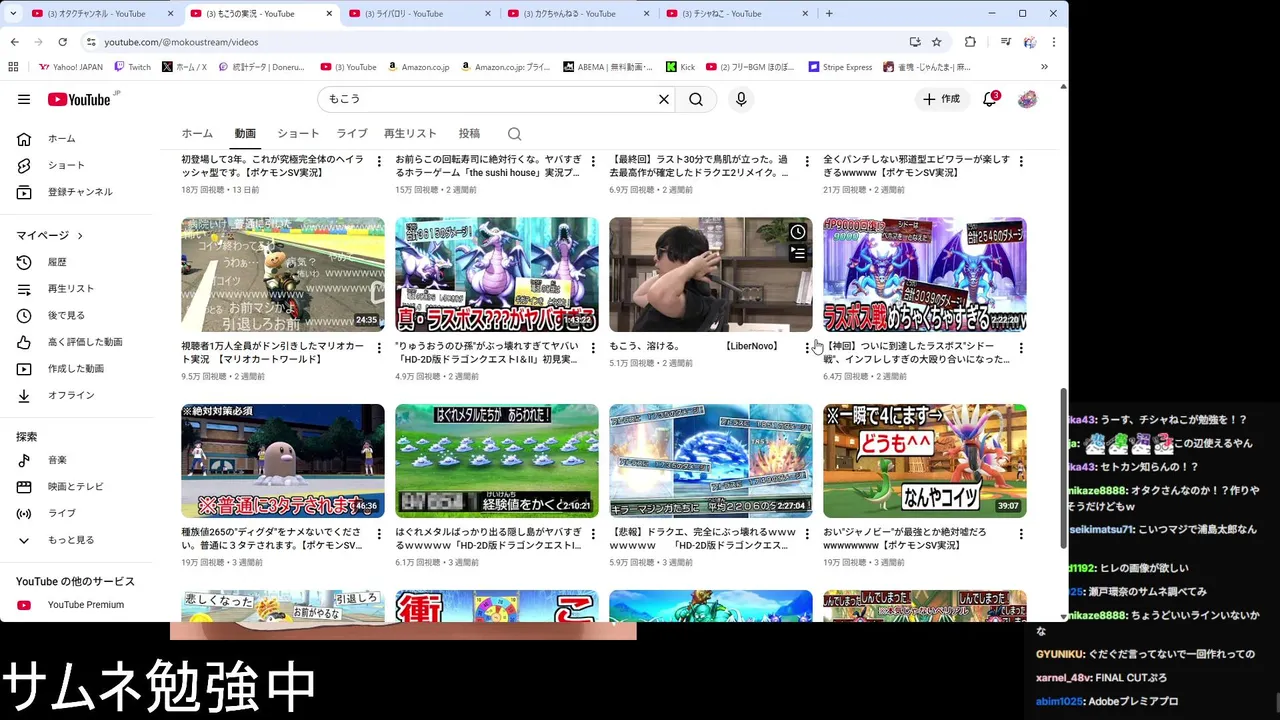Screen dimensions: 1280x720
Task: Start voice search with microphone icon
Action: point(741,99)
